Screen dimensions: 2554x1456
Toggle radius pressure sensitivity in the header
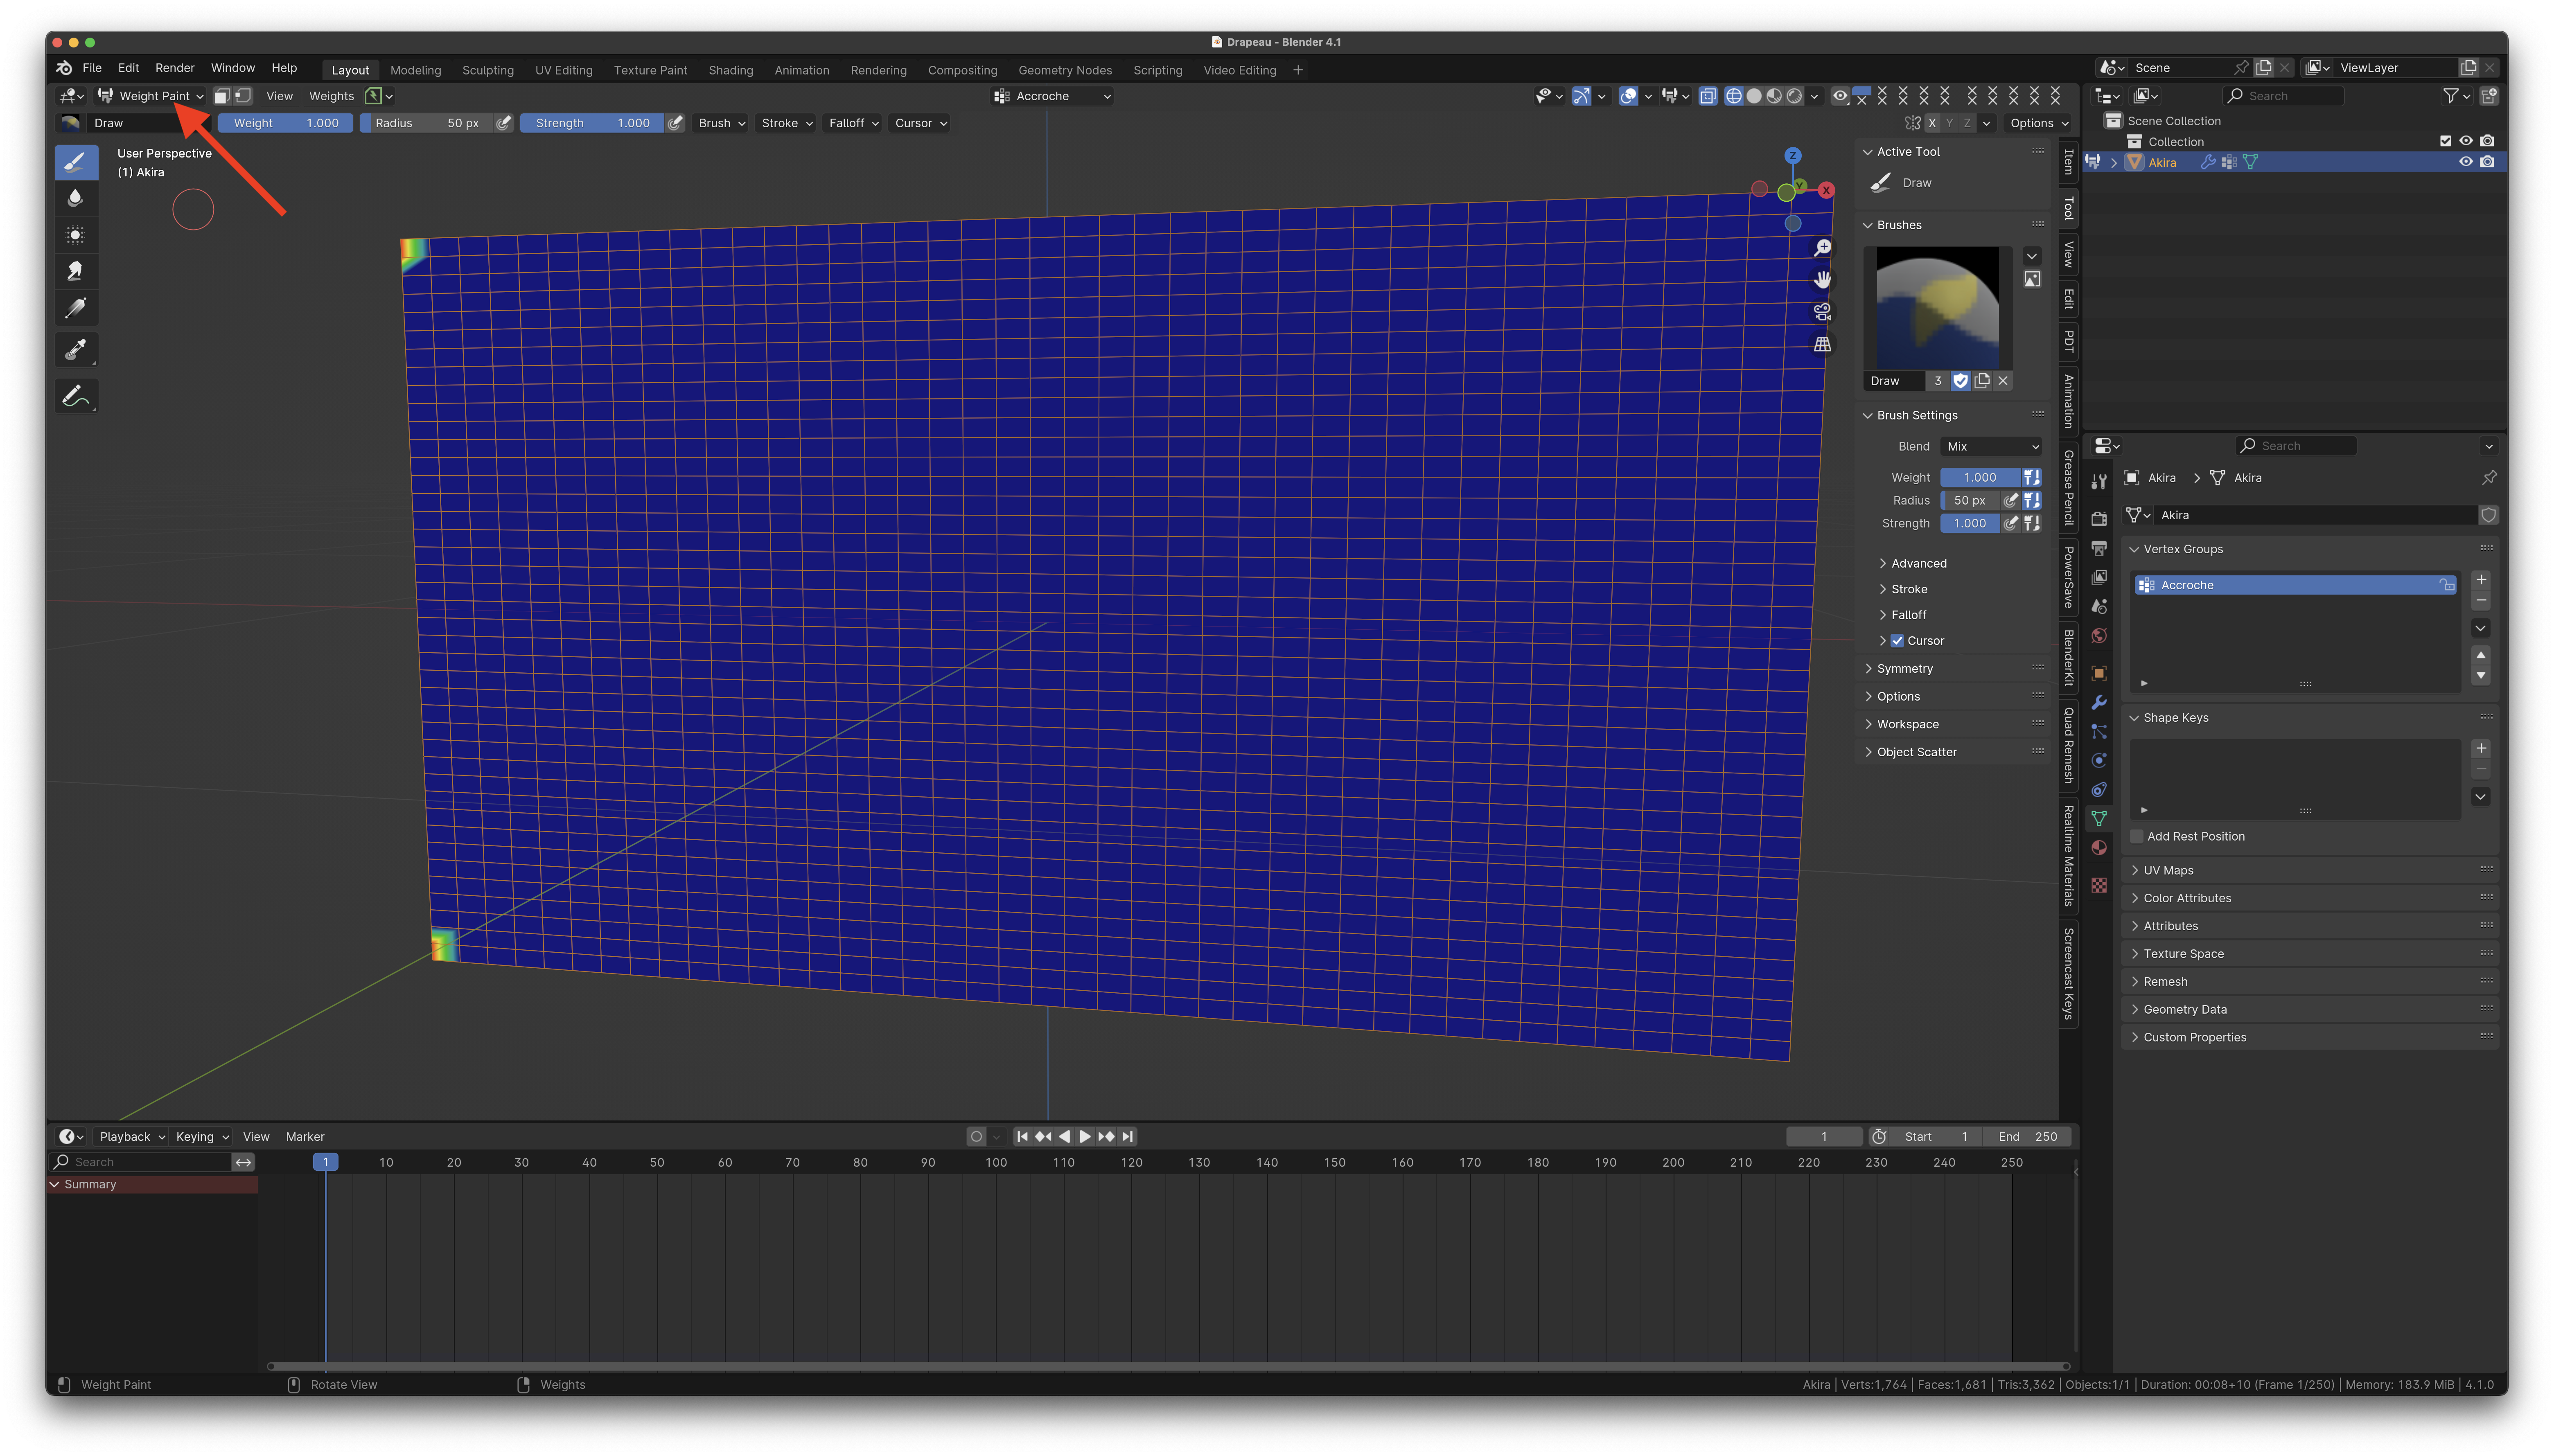pyautogui.click(x=504, y=123)
